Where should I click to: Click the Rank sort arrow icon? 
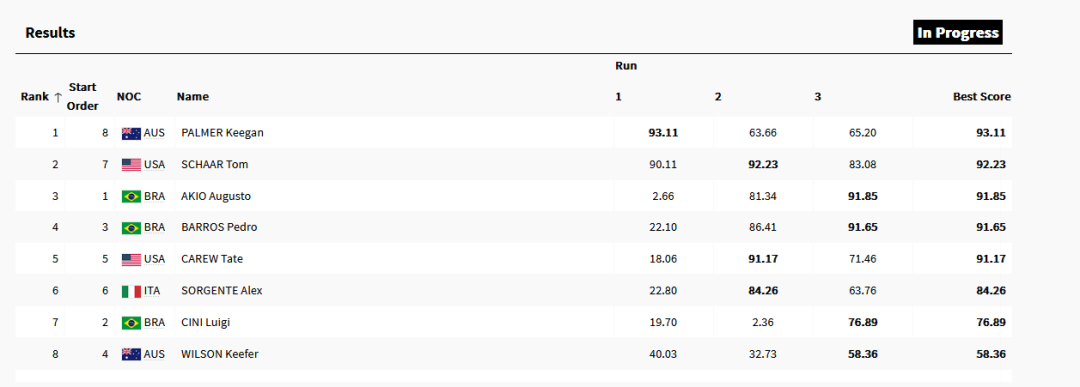click(x=57, y=97)
